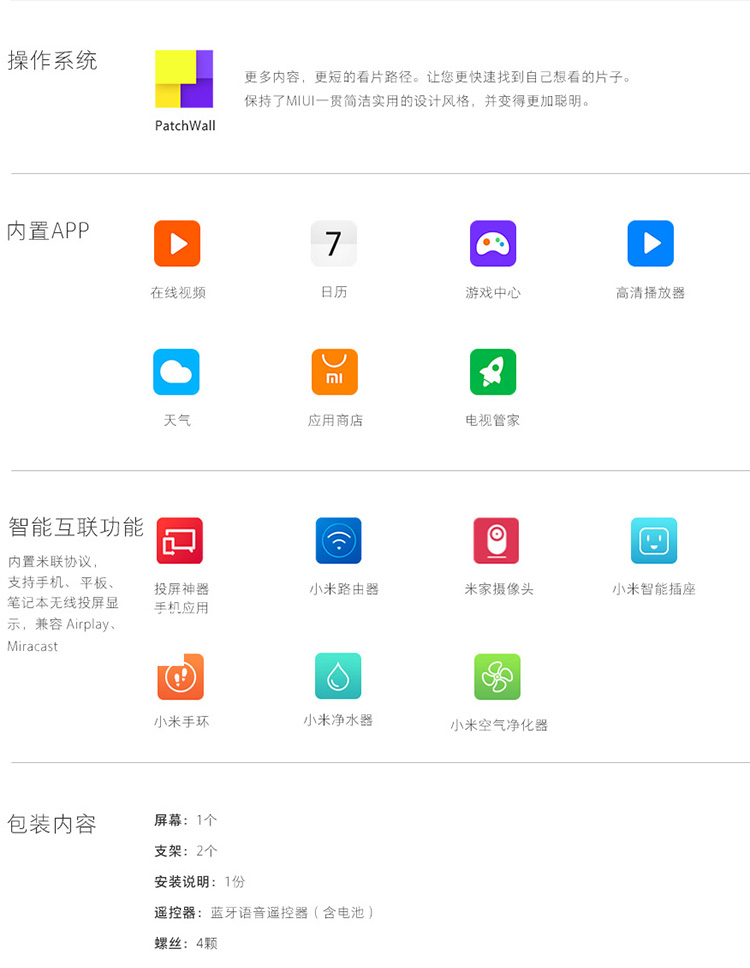Open the 米家摄像头 camera icon
The width and height of the screenshot is (750, 968).
tap(496, 541)
